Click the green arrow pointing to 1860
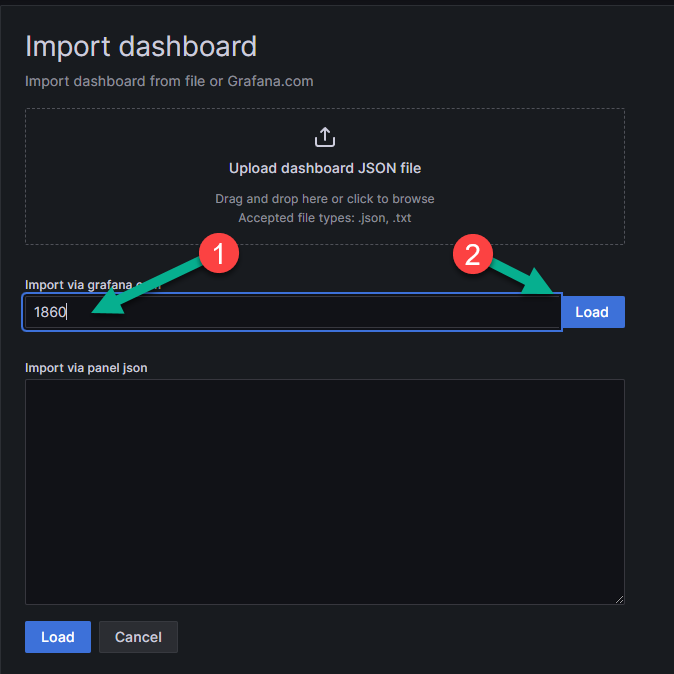The width and height of the screenshot is (674, 674). click(x=150, y=290)
